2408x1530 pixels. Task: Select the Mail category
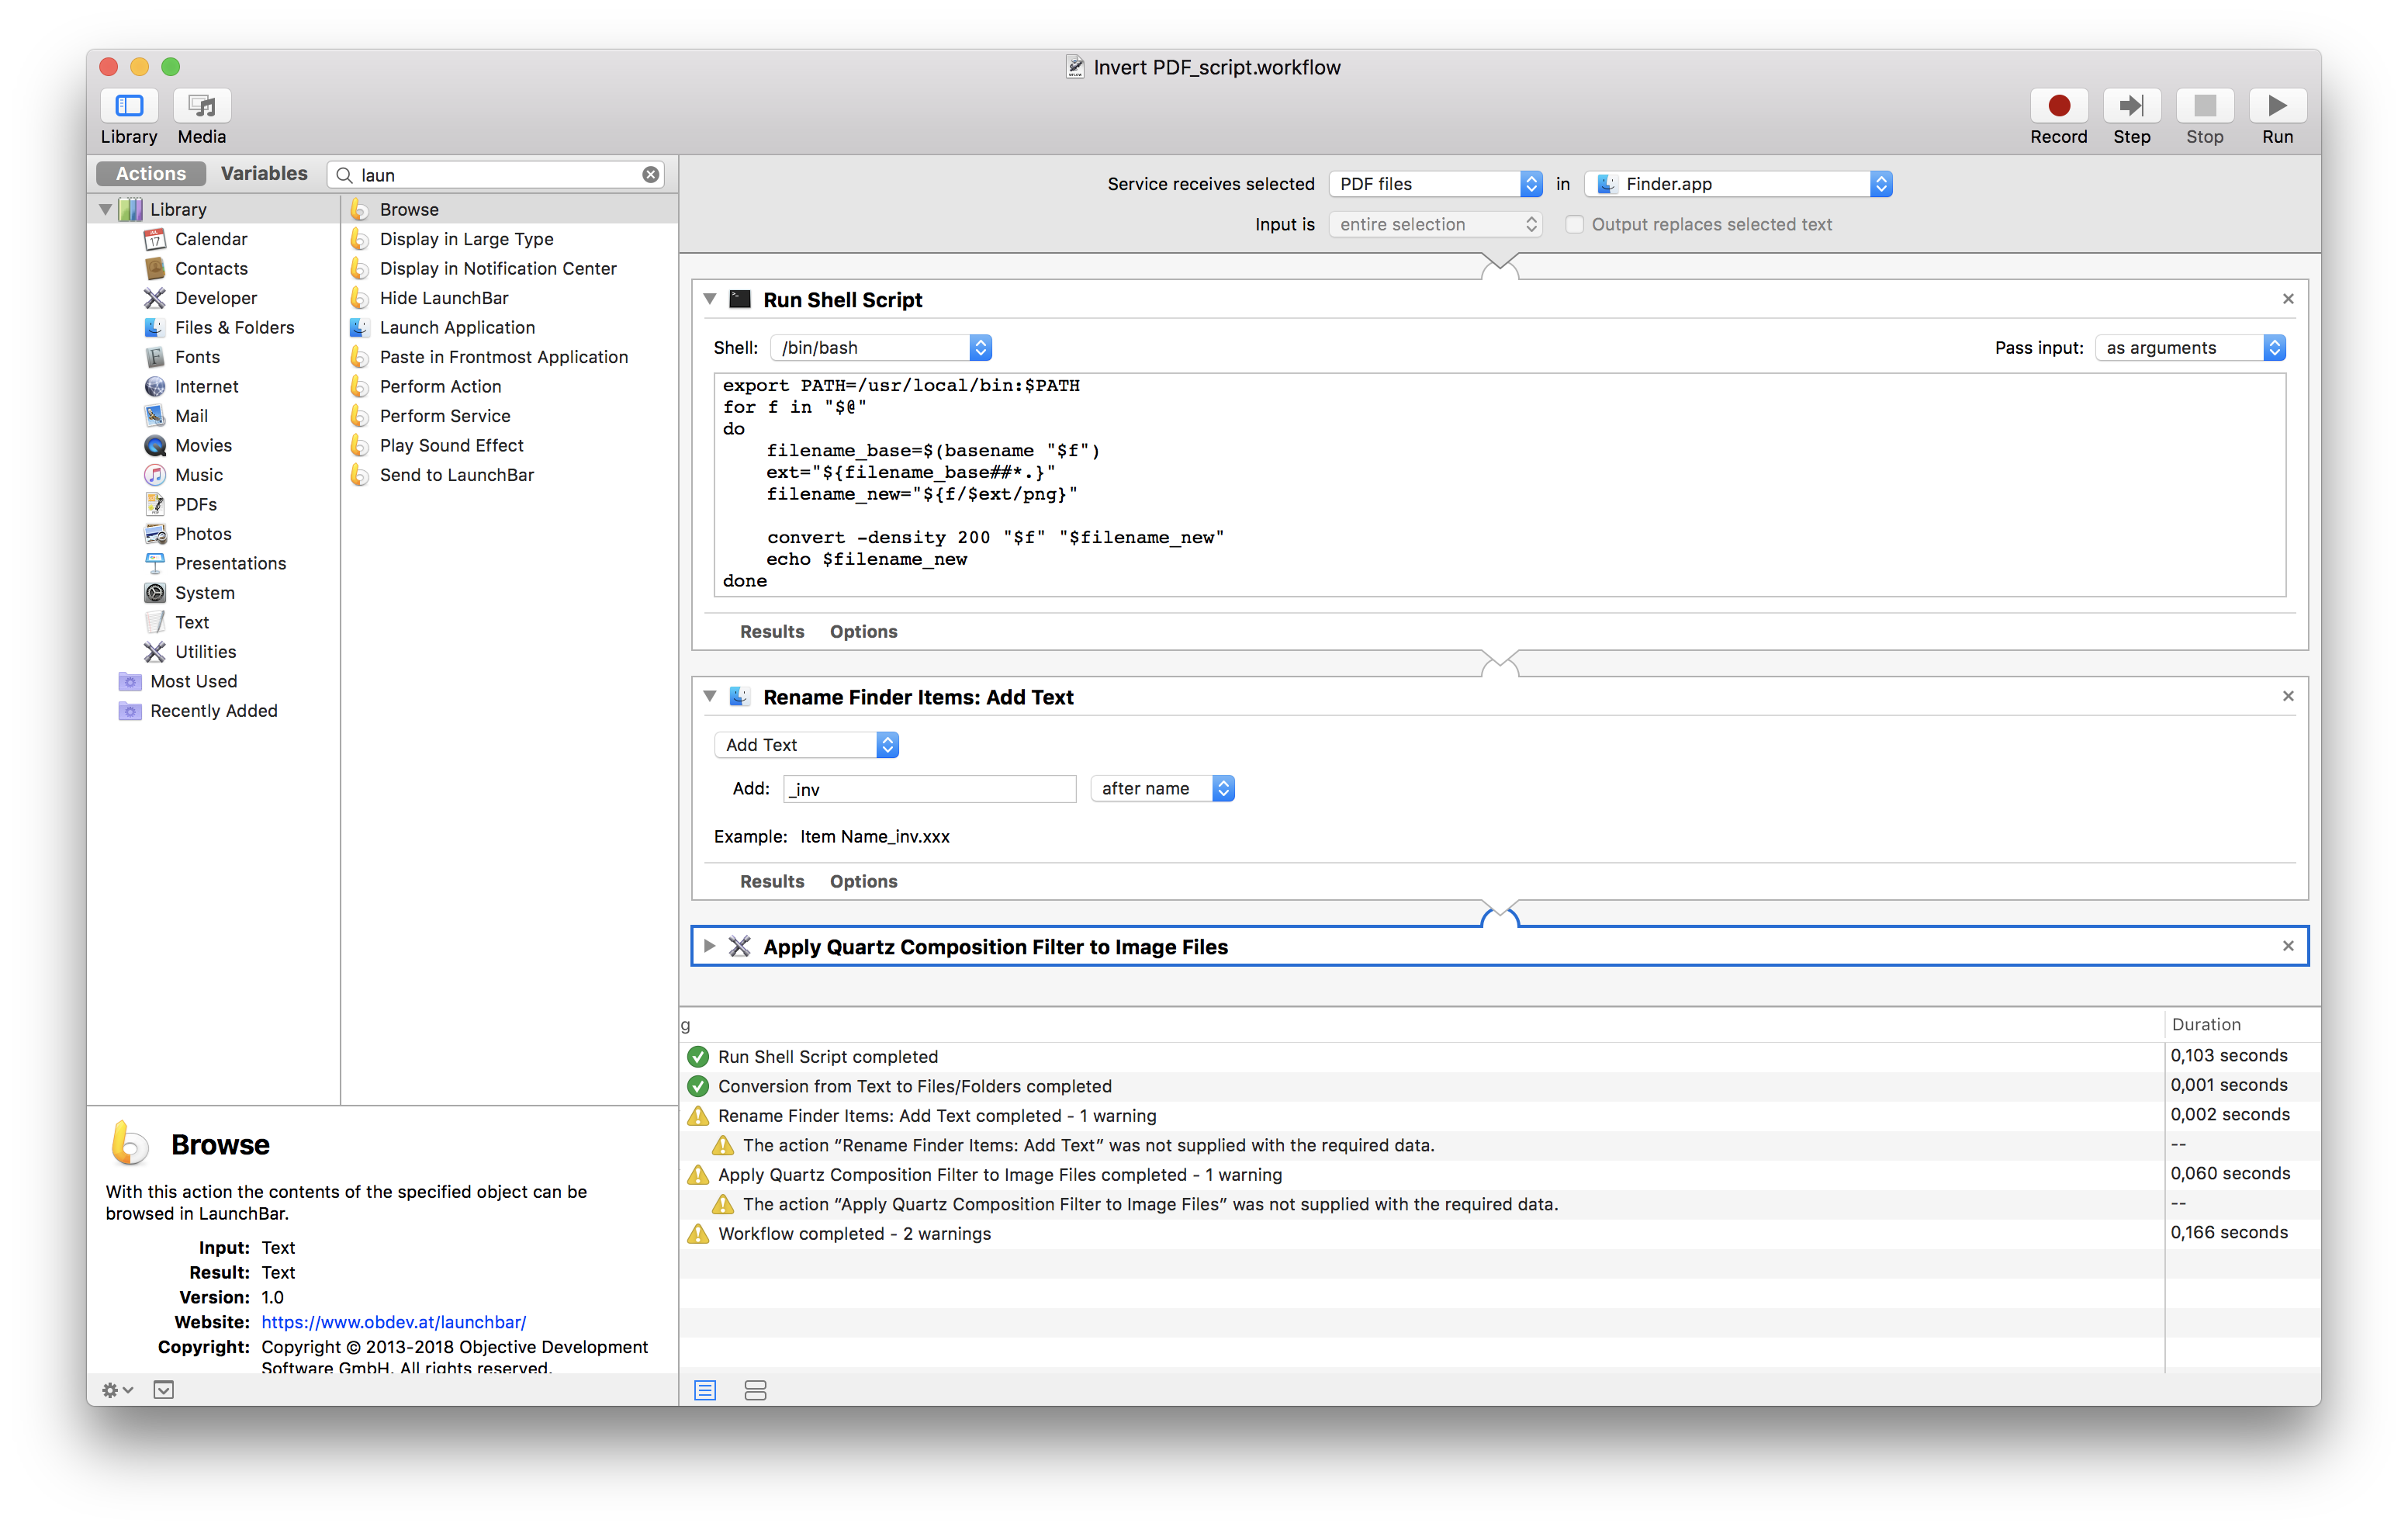191,416
